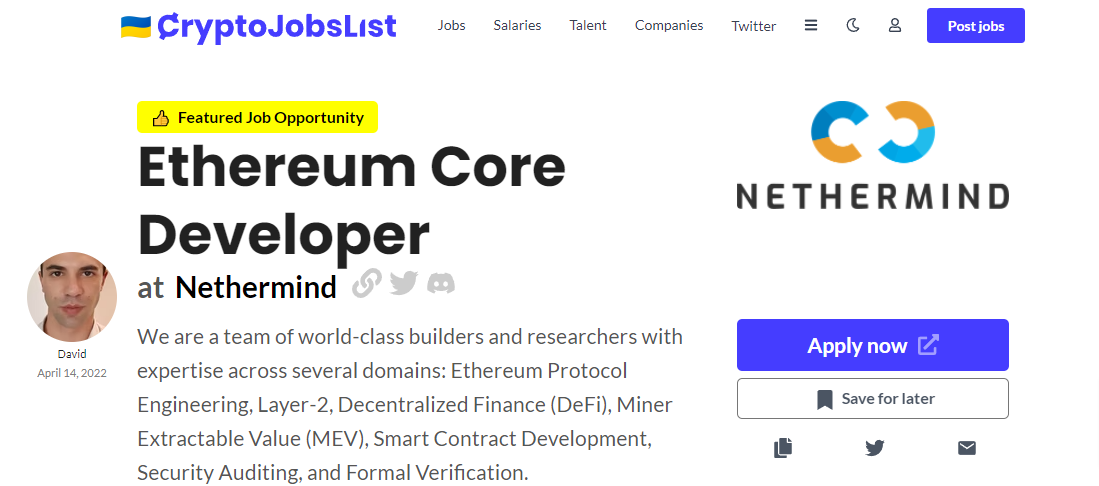Open Nethermind website link icon
Image resolution: width=1099 pixels, height=486 pixels.
click(x=367, y=283)
